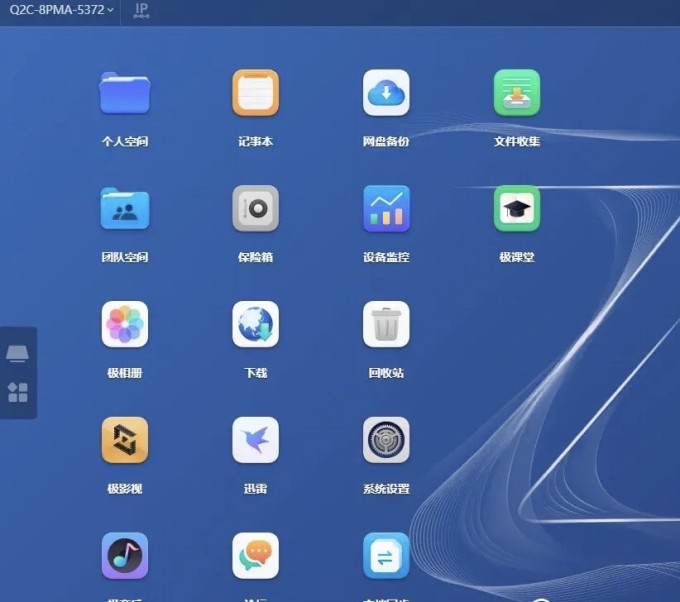Click the 系统设置 label text
Image resolution: width=680 pixels, height=602 pixels.
coord(386,489)
